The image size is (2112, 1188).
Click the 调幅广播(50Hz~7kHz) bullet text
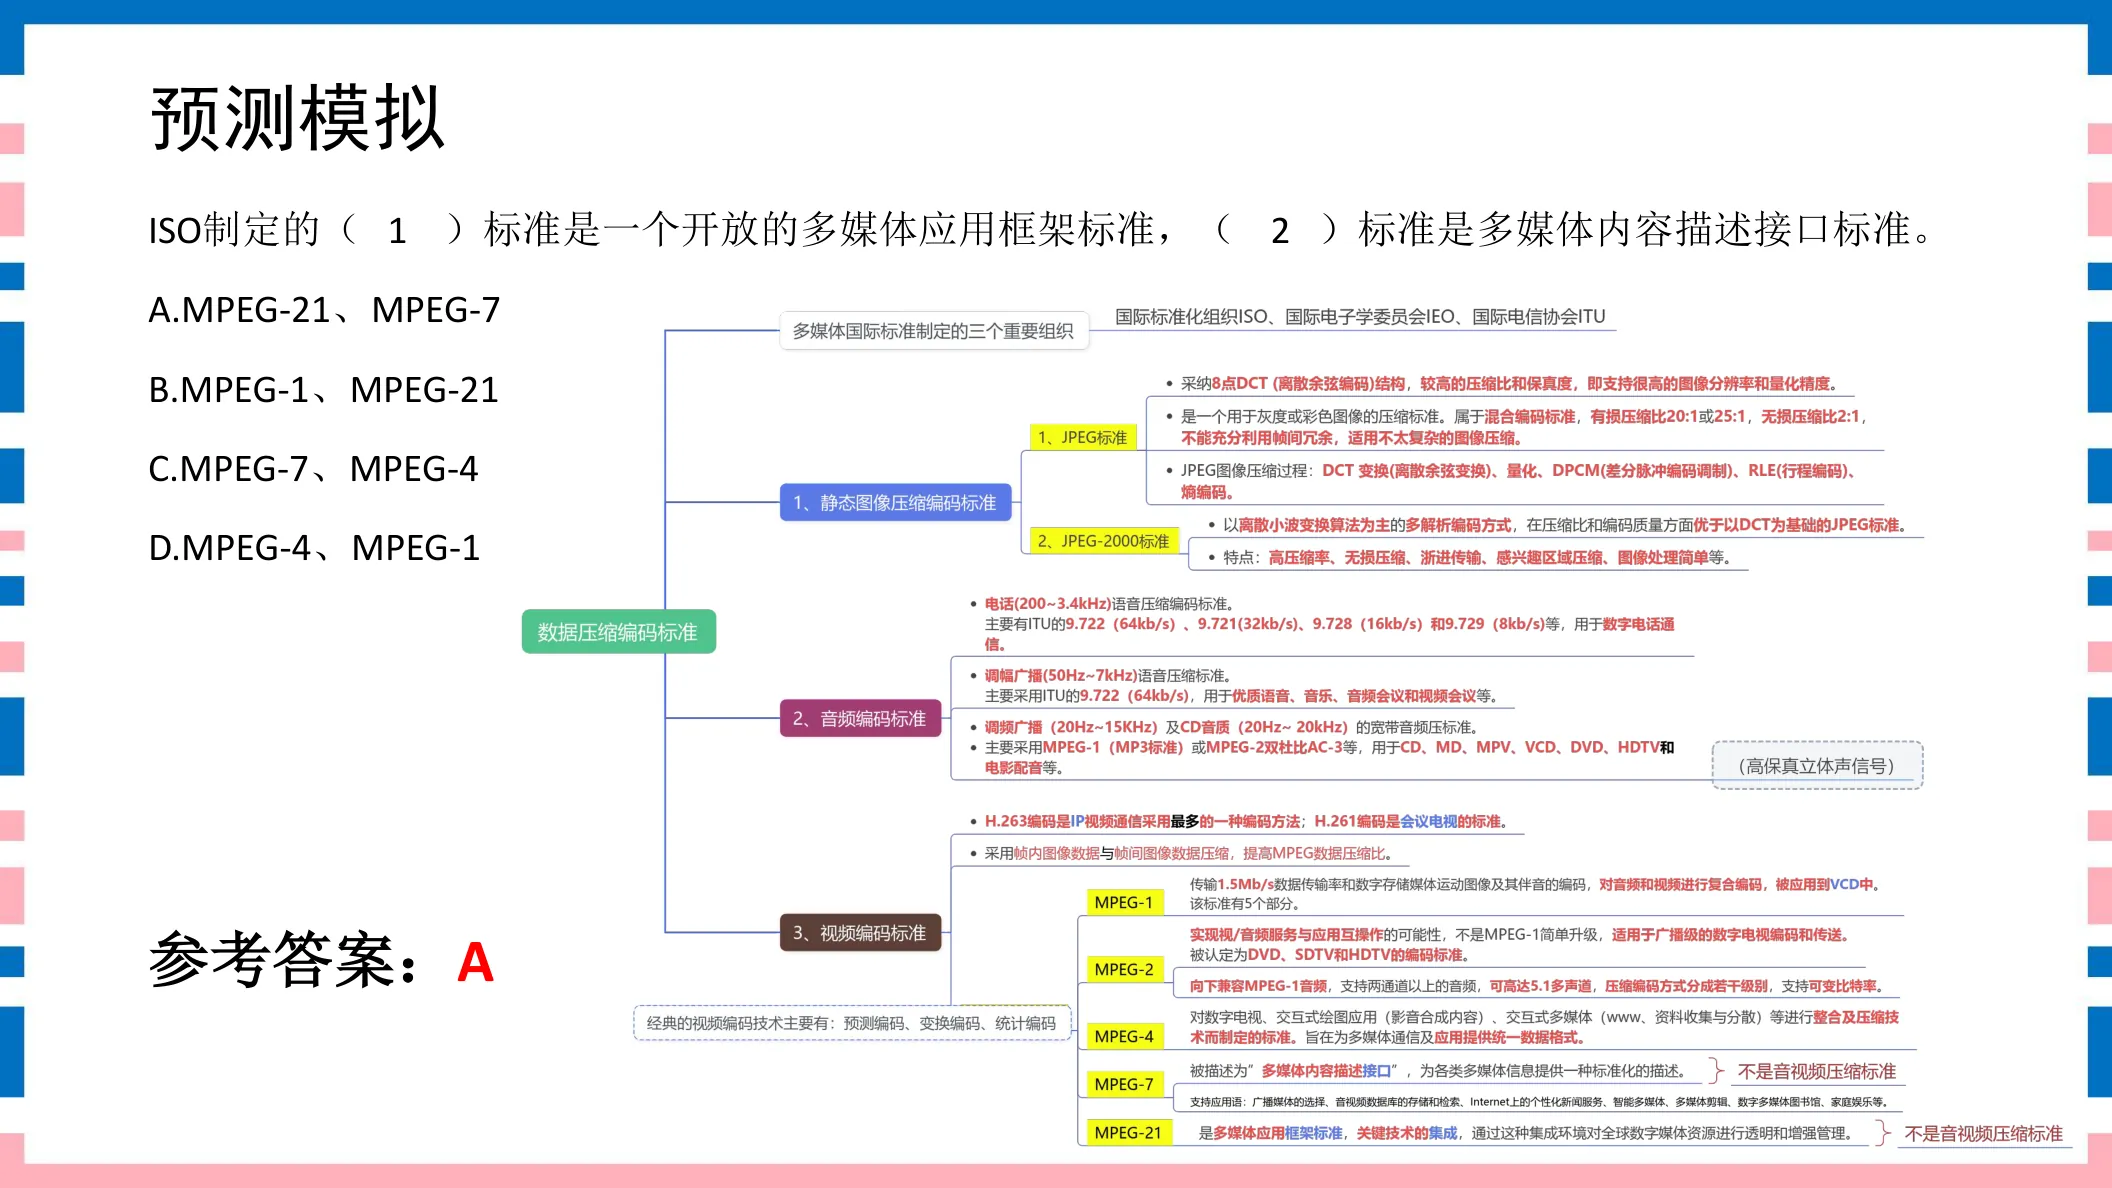click(1241, 686)
